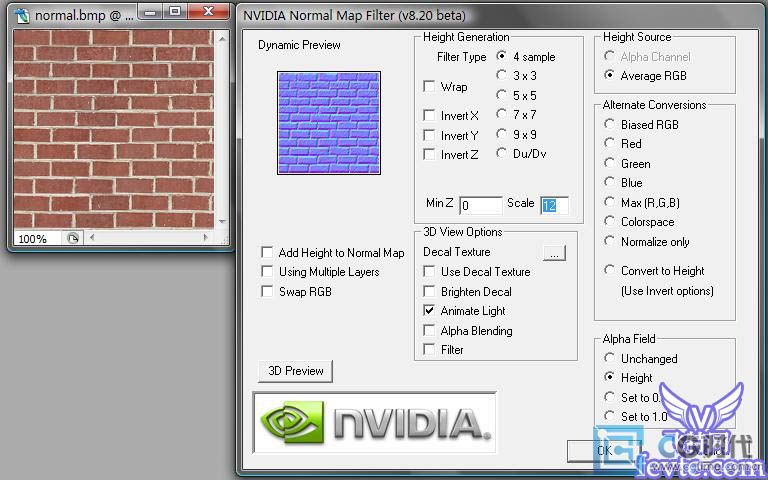Click the Min Z input field
The width and height of the screenshot is (768, 480).
(480, 205)
